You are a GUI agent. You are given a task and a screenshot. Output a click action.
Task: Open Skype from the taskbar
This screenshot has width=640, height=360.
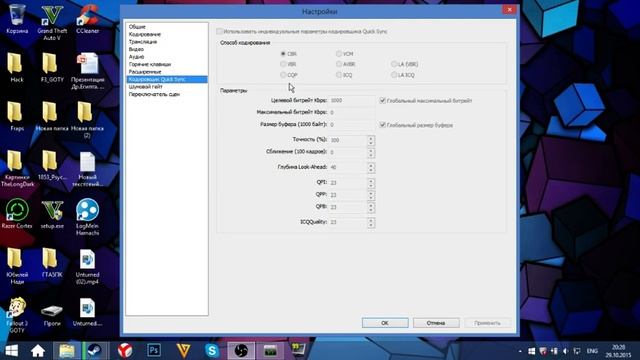212,351
